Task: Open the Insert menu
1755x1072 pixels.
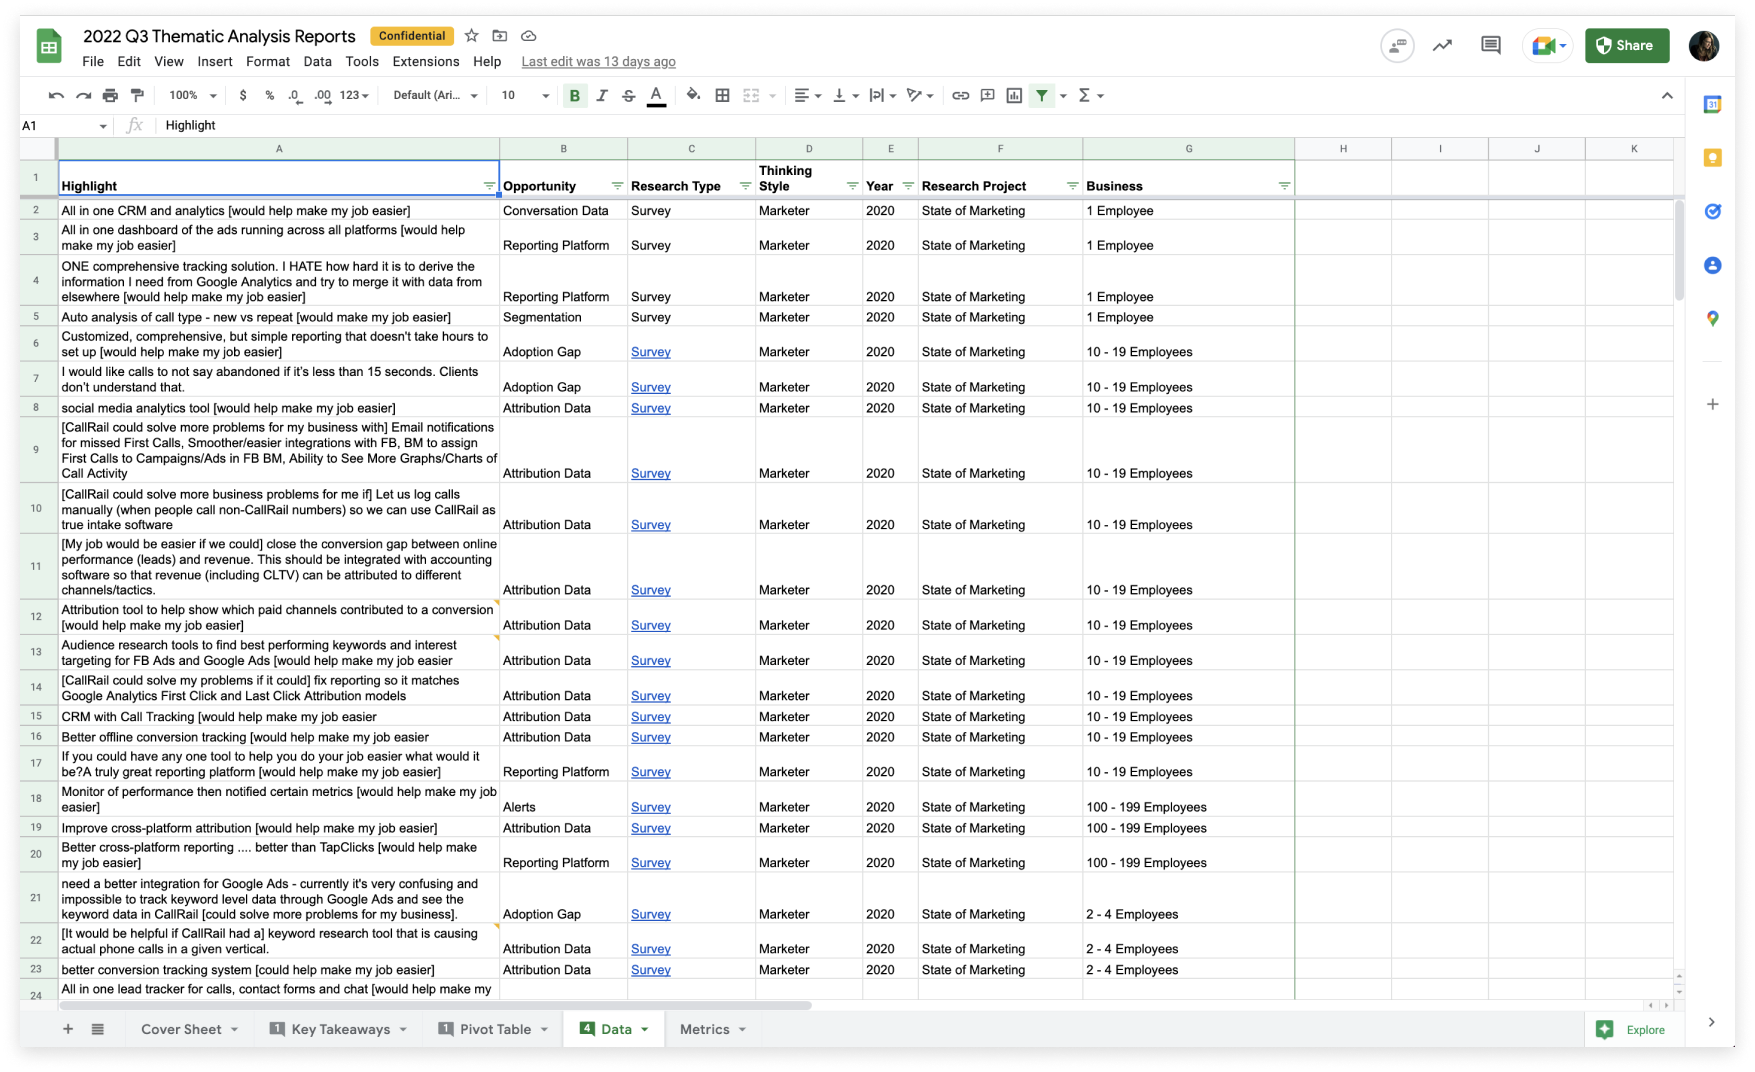Action: [x=215, y=62]
